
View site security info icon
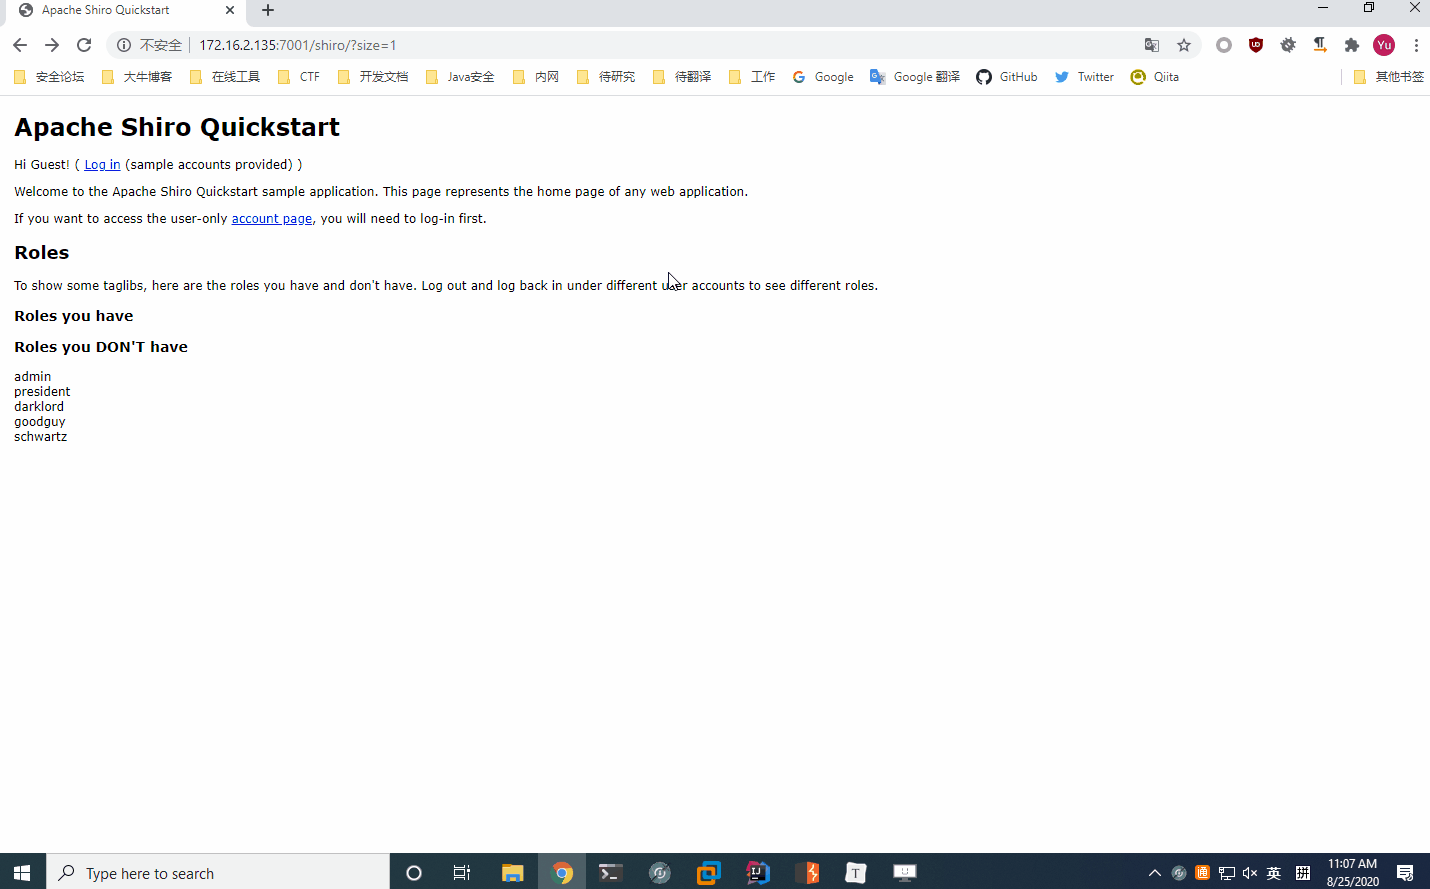coord(124,45)
